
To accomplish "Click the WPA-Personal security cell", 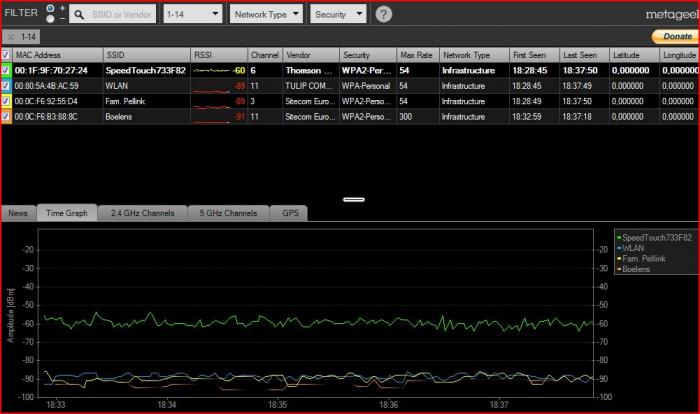I will pos(366,86).
